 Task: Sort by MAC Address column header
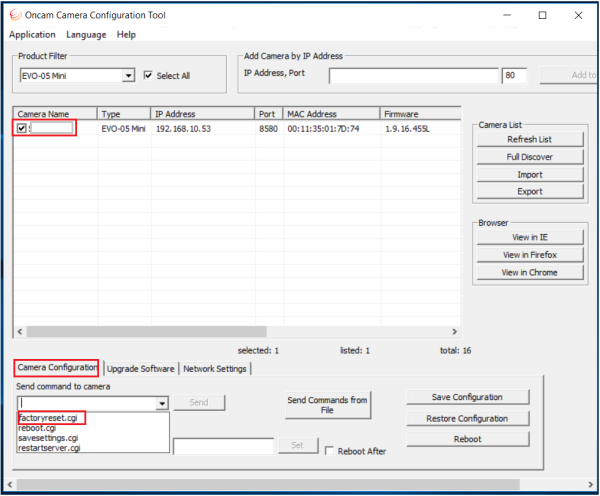(x=331, y=114)
